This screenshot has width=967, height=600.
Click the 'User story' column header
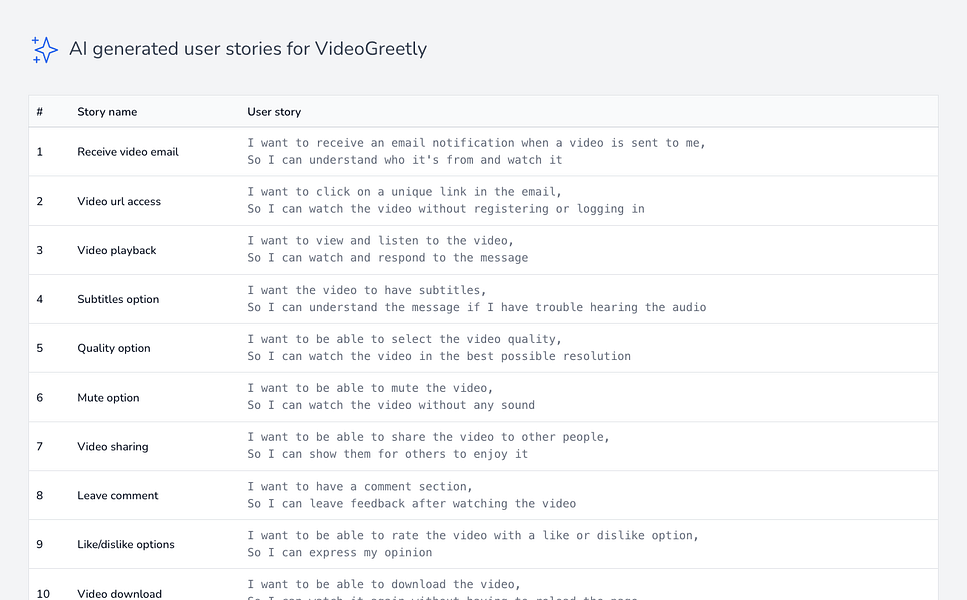tap(274, 112)
